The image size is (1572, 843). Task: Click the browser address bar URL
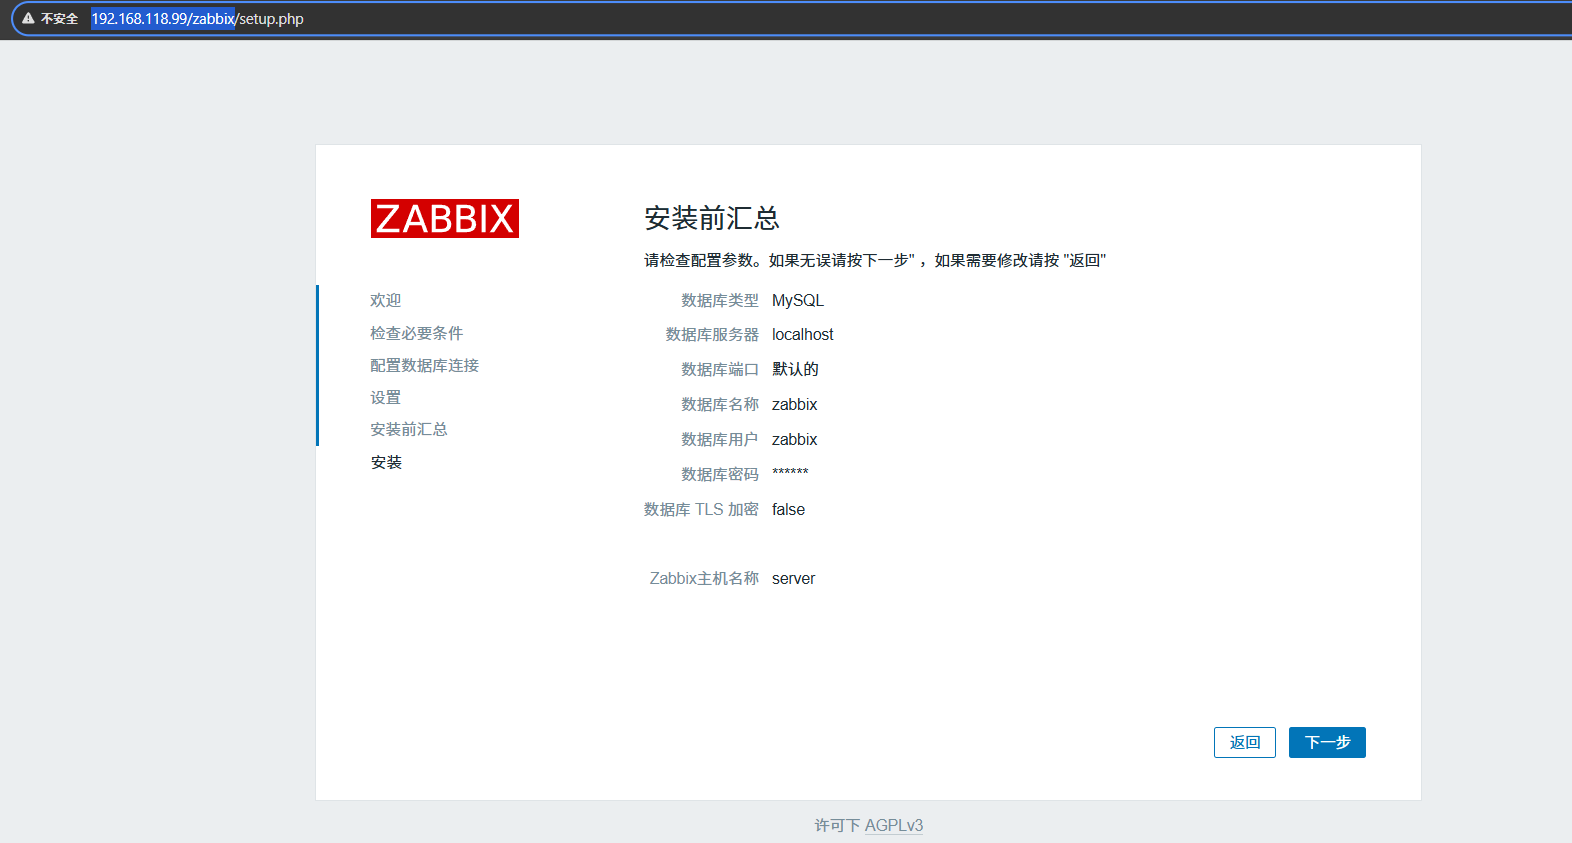pos(197,18)
